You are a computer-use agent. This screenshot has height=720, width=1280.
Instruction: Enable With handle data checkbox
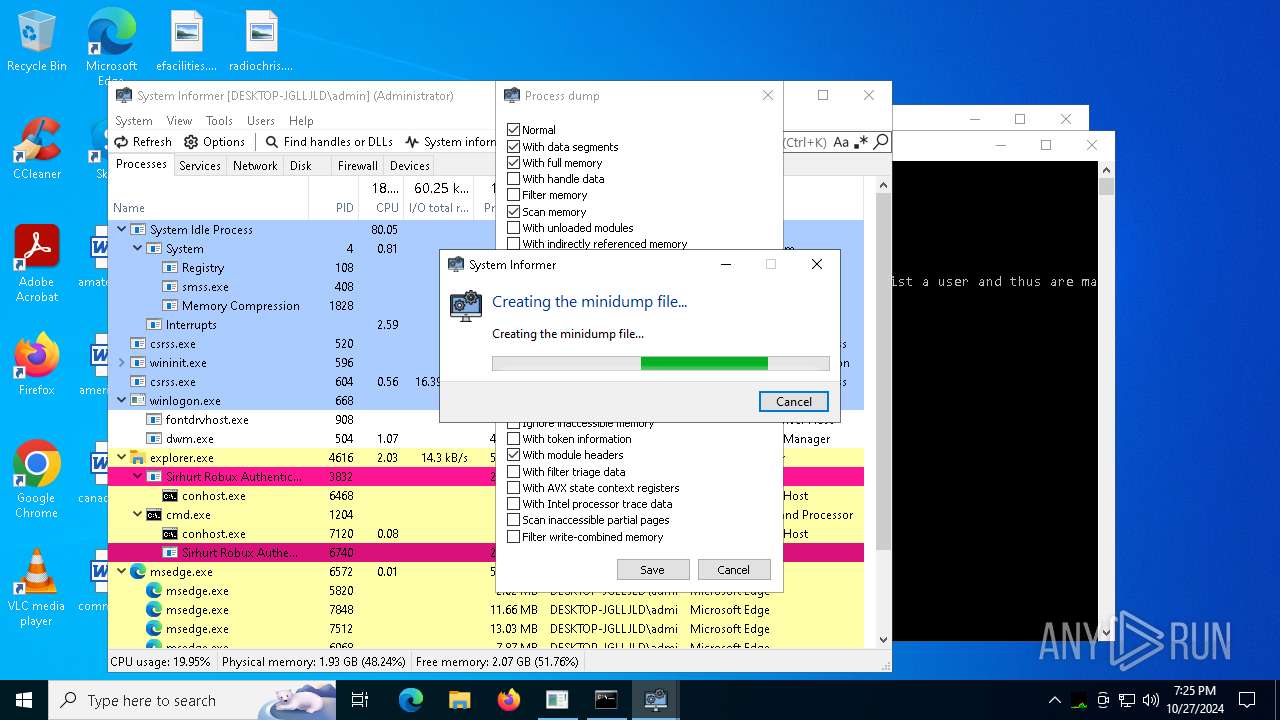click(513, 179)
